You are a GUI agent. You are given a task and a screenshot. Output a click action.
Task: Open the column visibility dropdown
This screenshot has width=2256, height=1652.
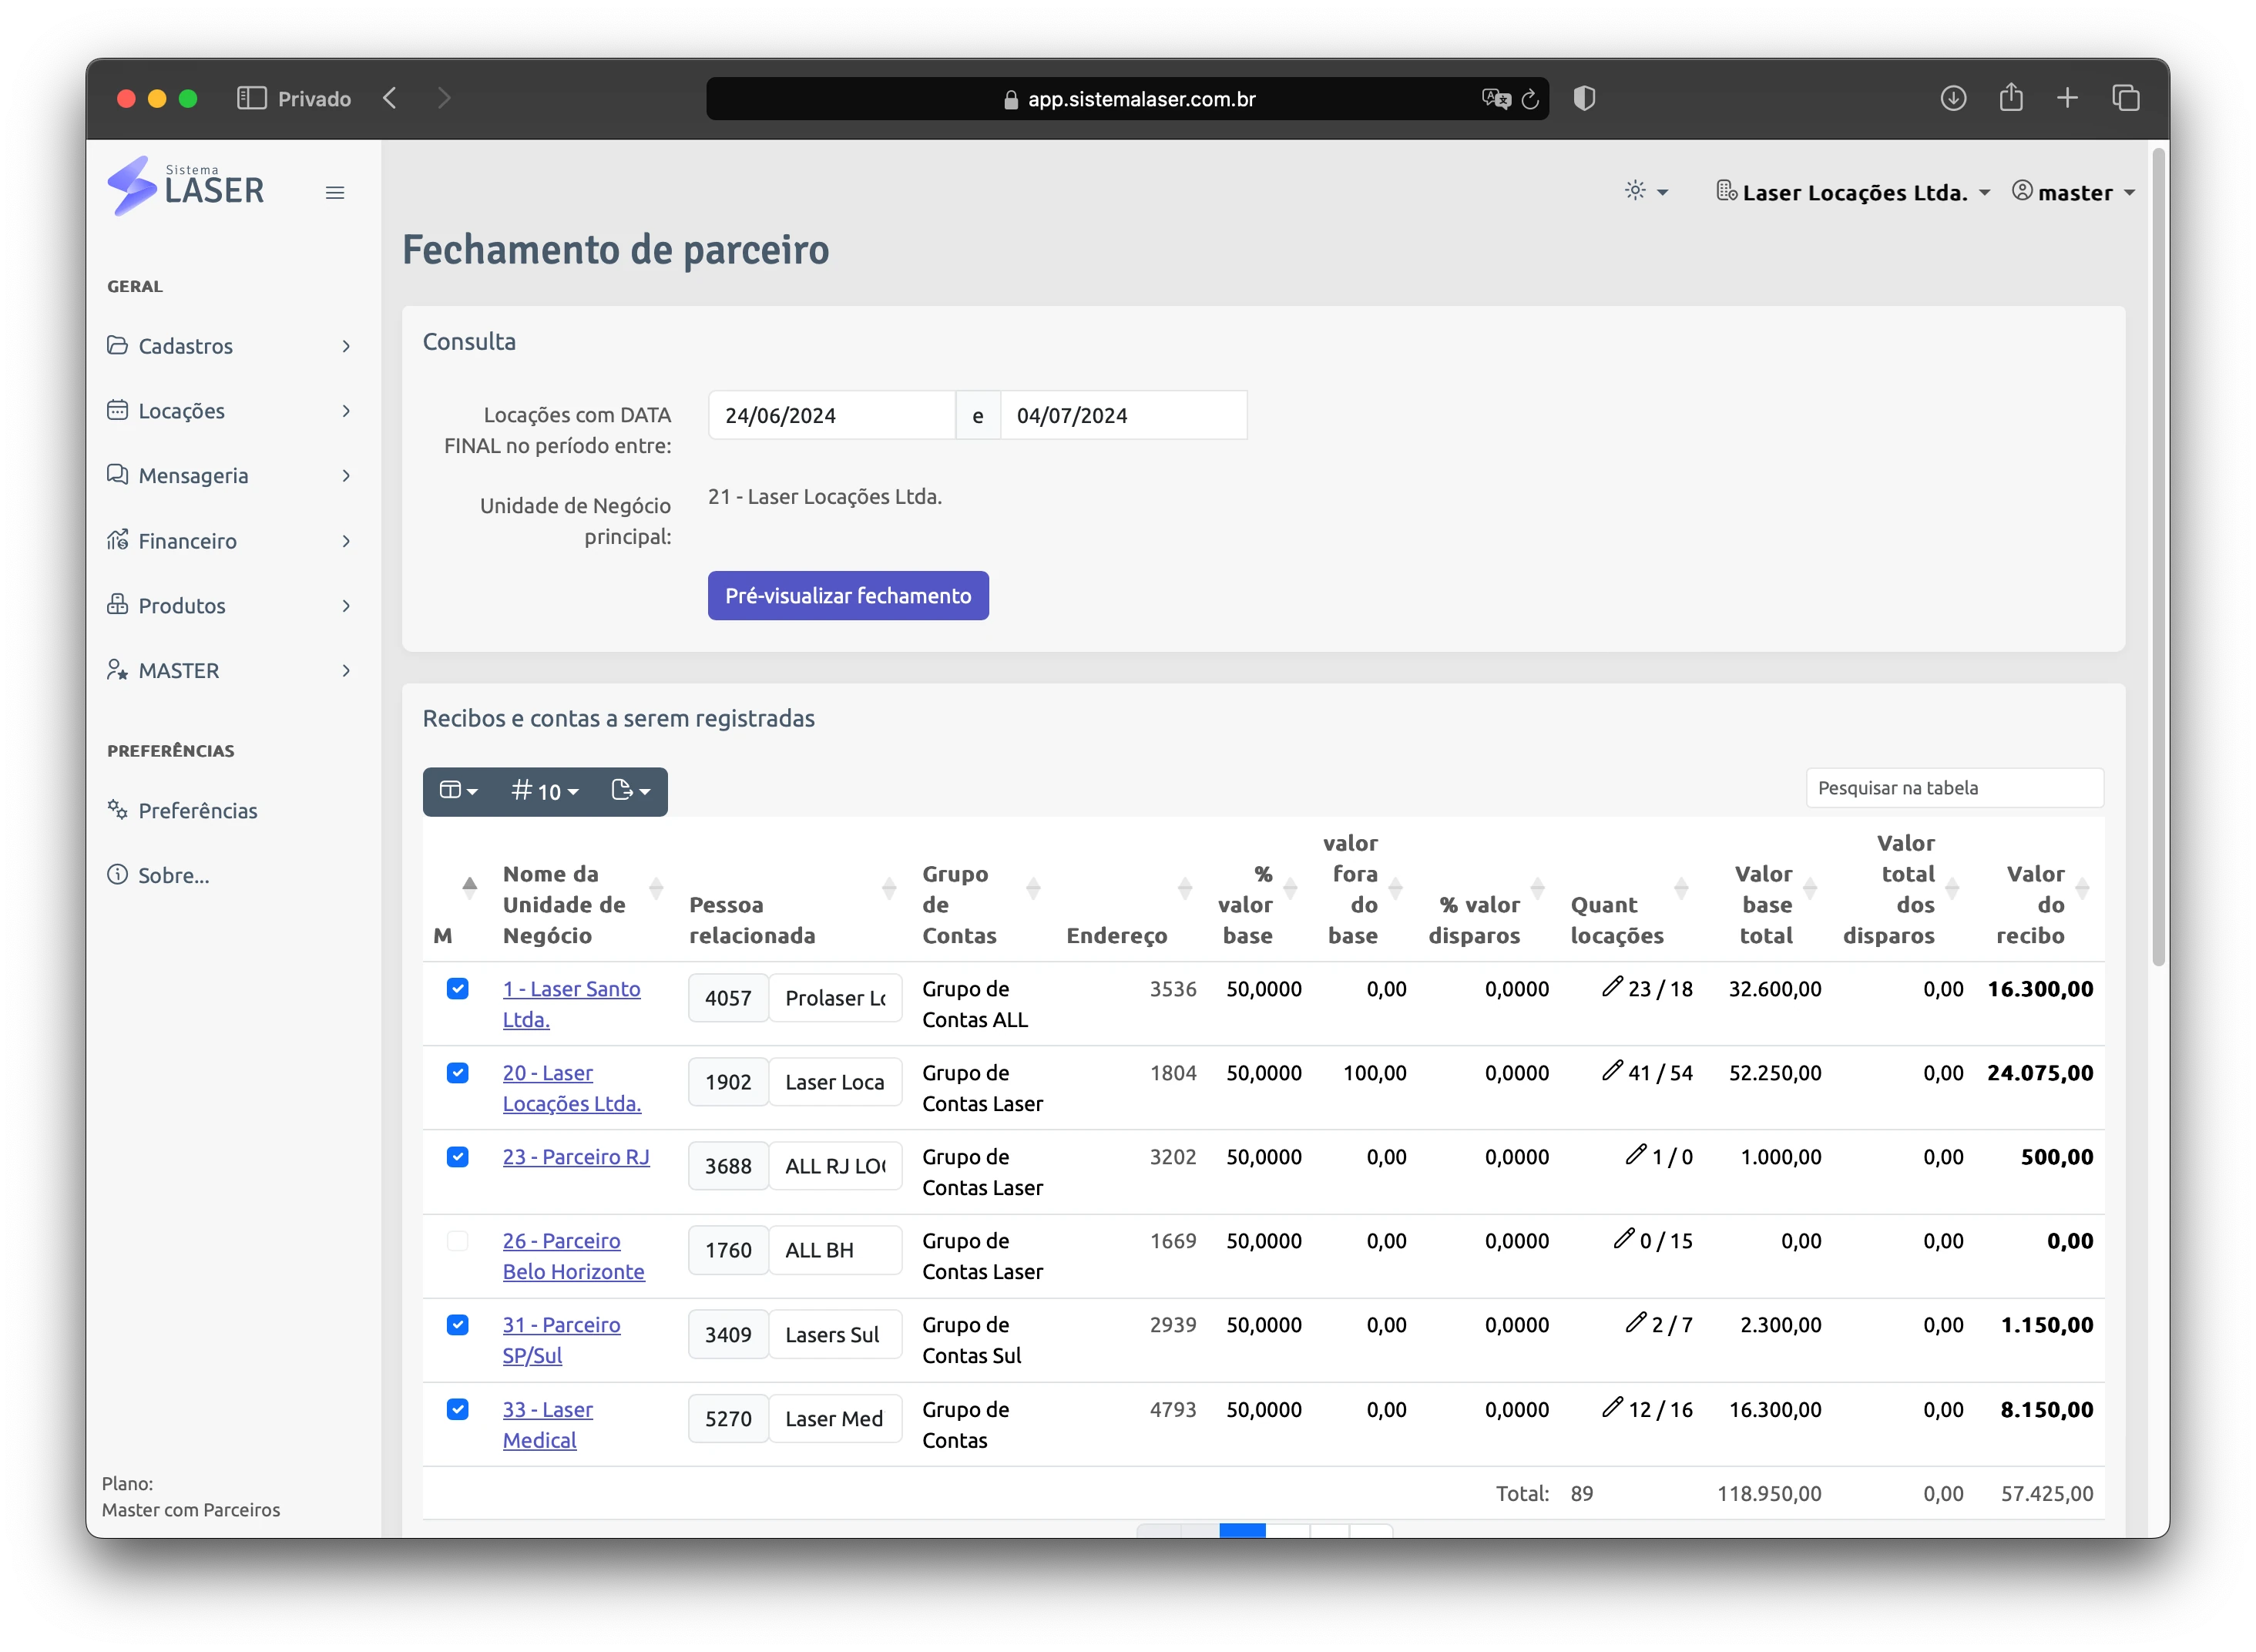[459, 791]
